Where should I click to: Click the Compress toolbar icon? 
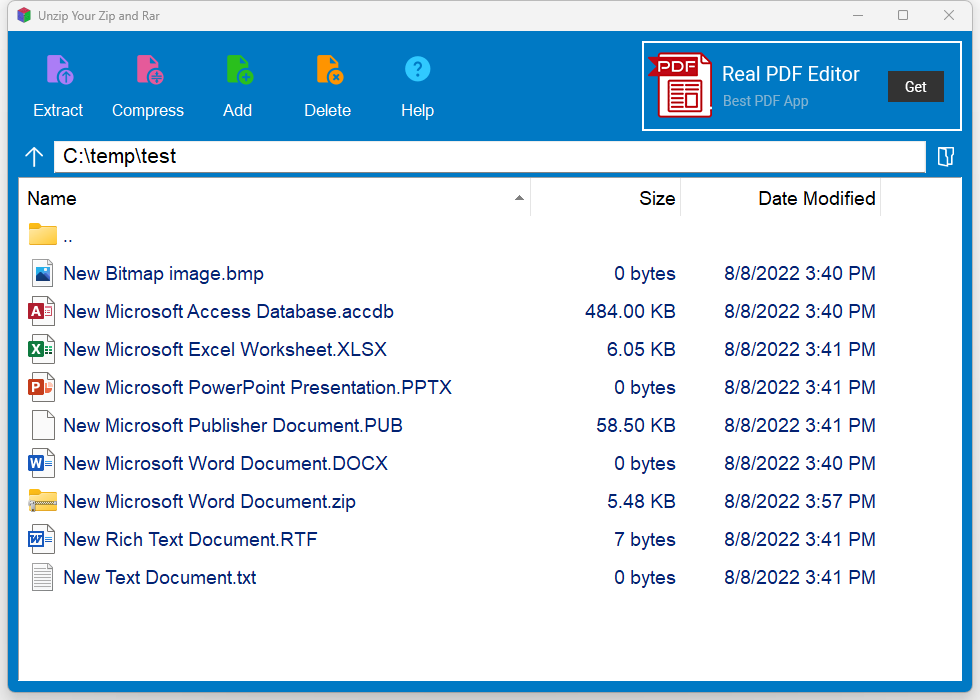[148, 70]
